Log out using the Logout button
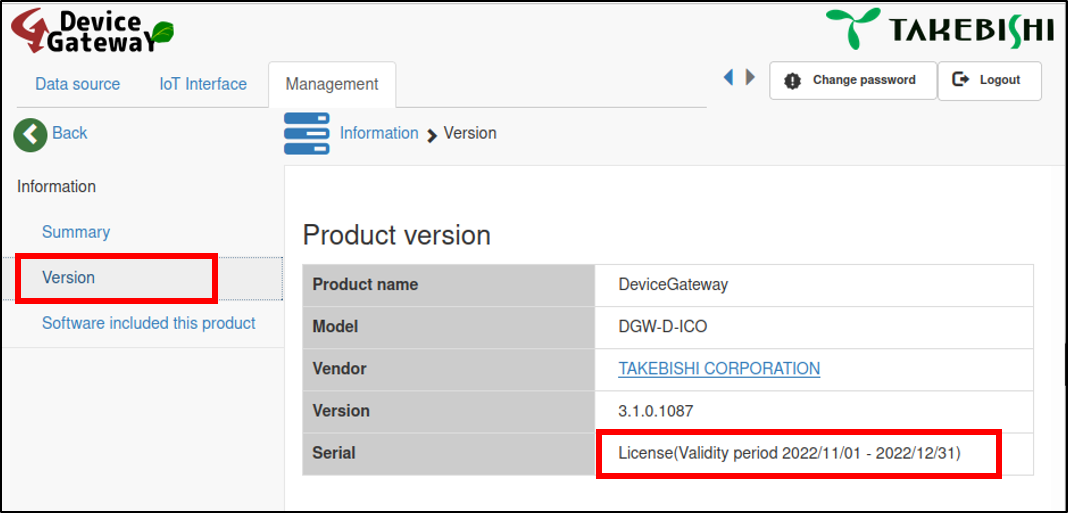 (988, 80)
